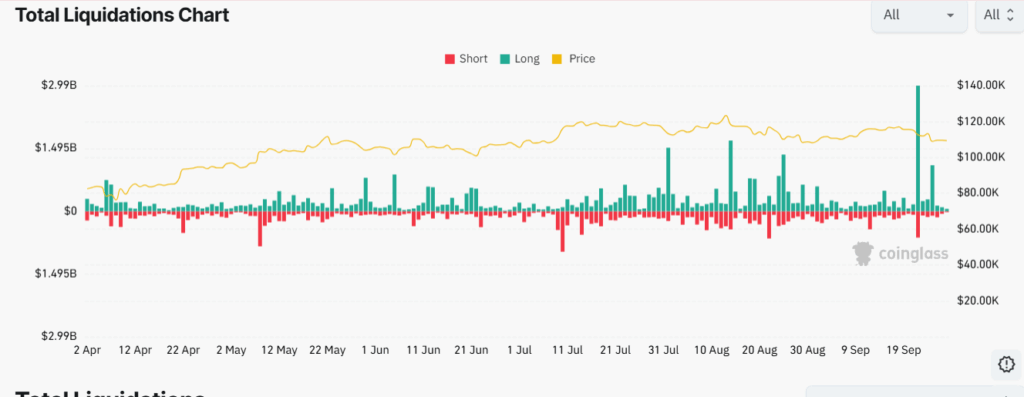This screenshot has height=397, width=1024.
Task: Click the yellow Price legend color square
Action: tap(558, 59)
